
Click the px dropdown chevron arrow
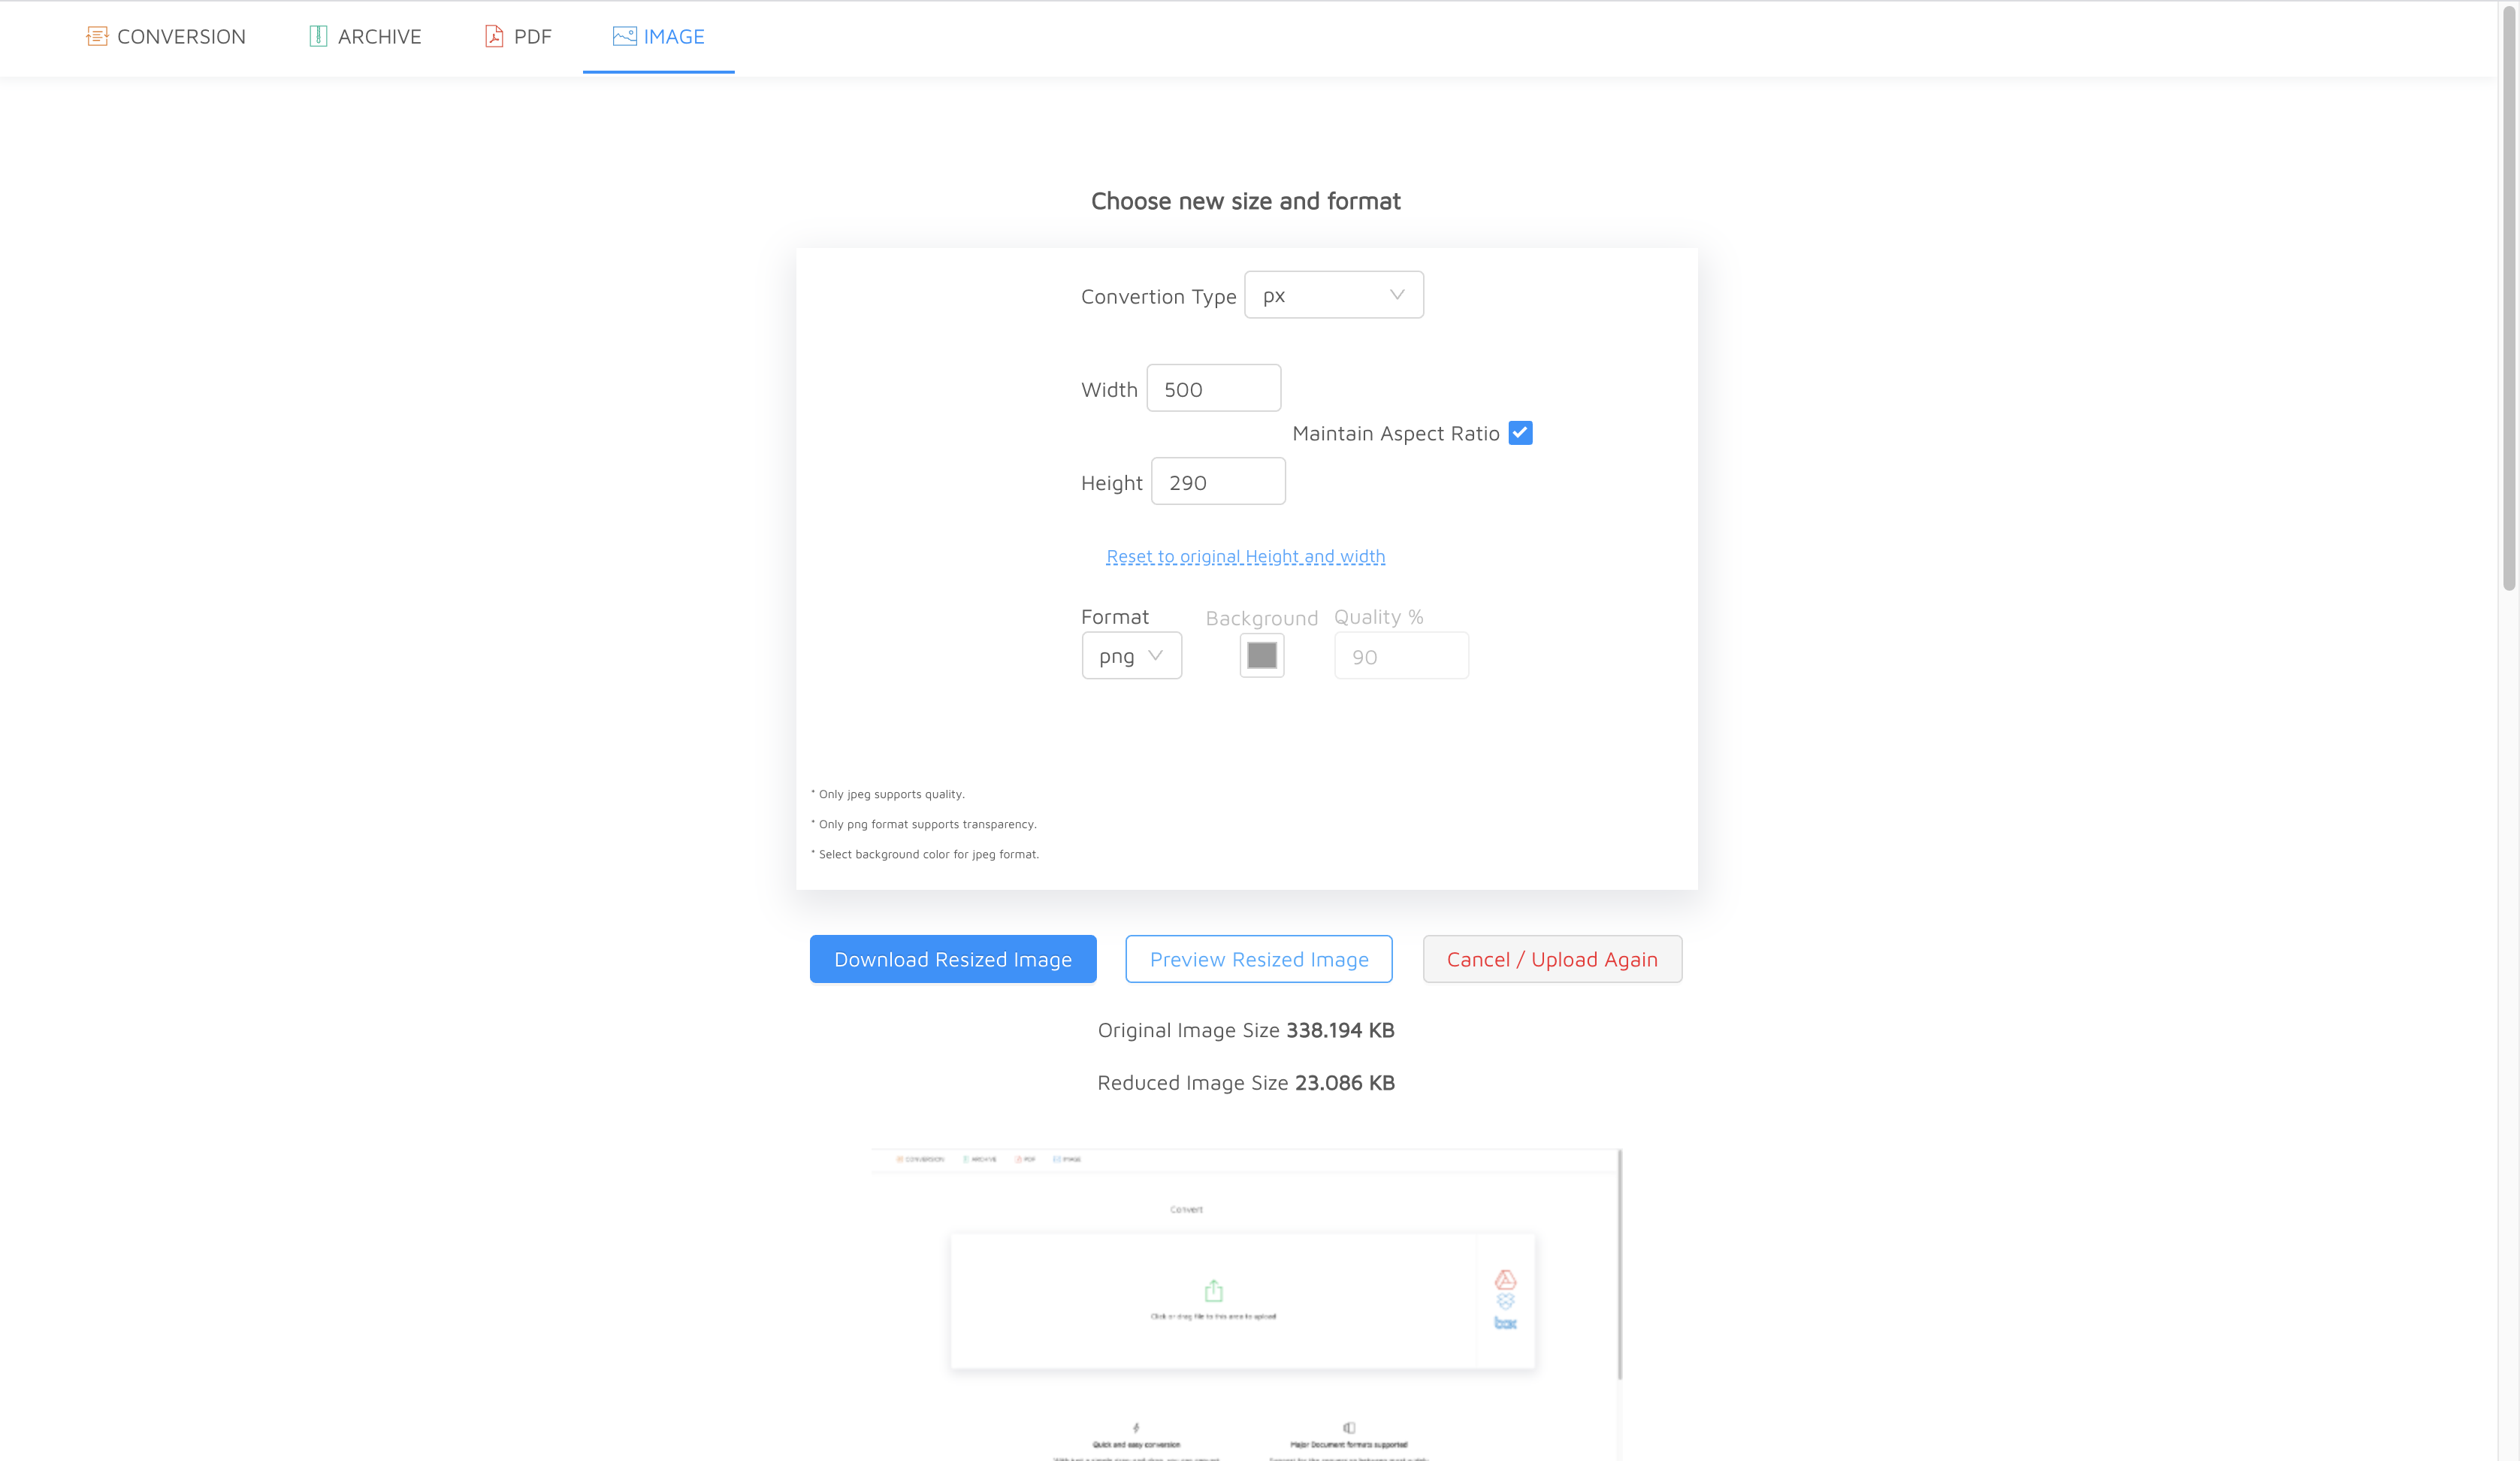pos(1397,295)
